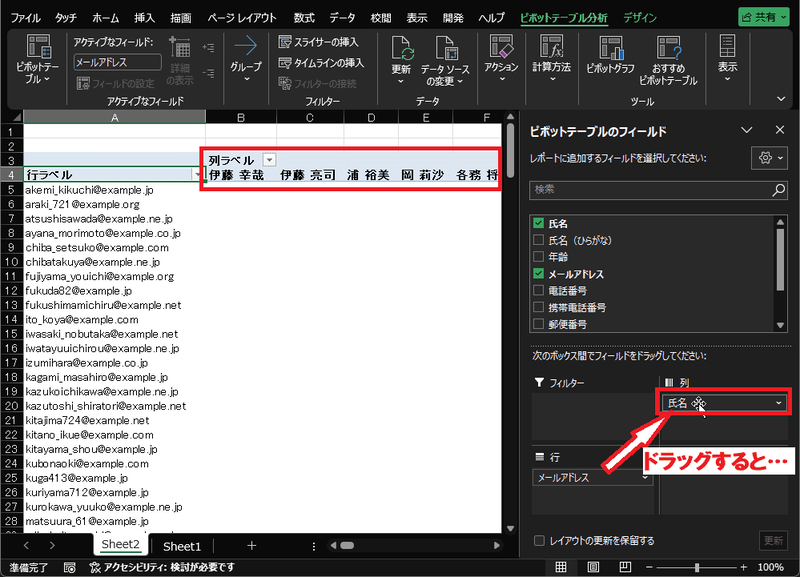800x577 pixels.
Task: Switch to Normal view in status bar
Action: click(x=561, y=567)
